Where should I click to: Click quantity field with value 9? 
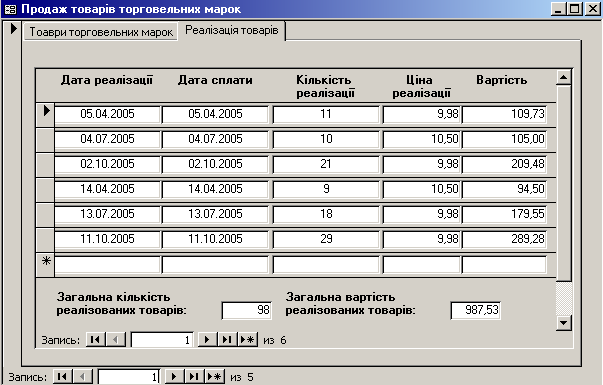click(326, 189)
